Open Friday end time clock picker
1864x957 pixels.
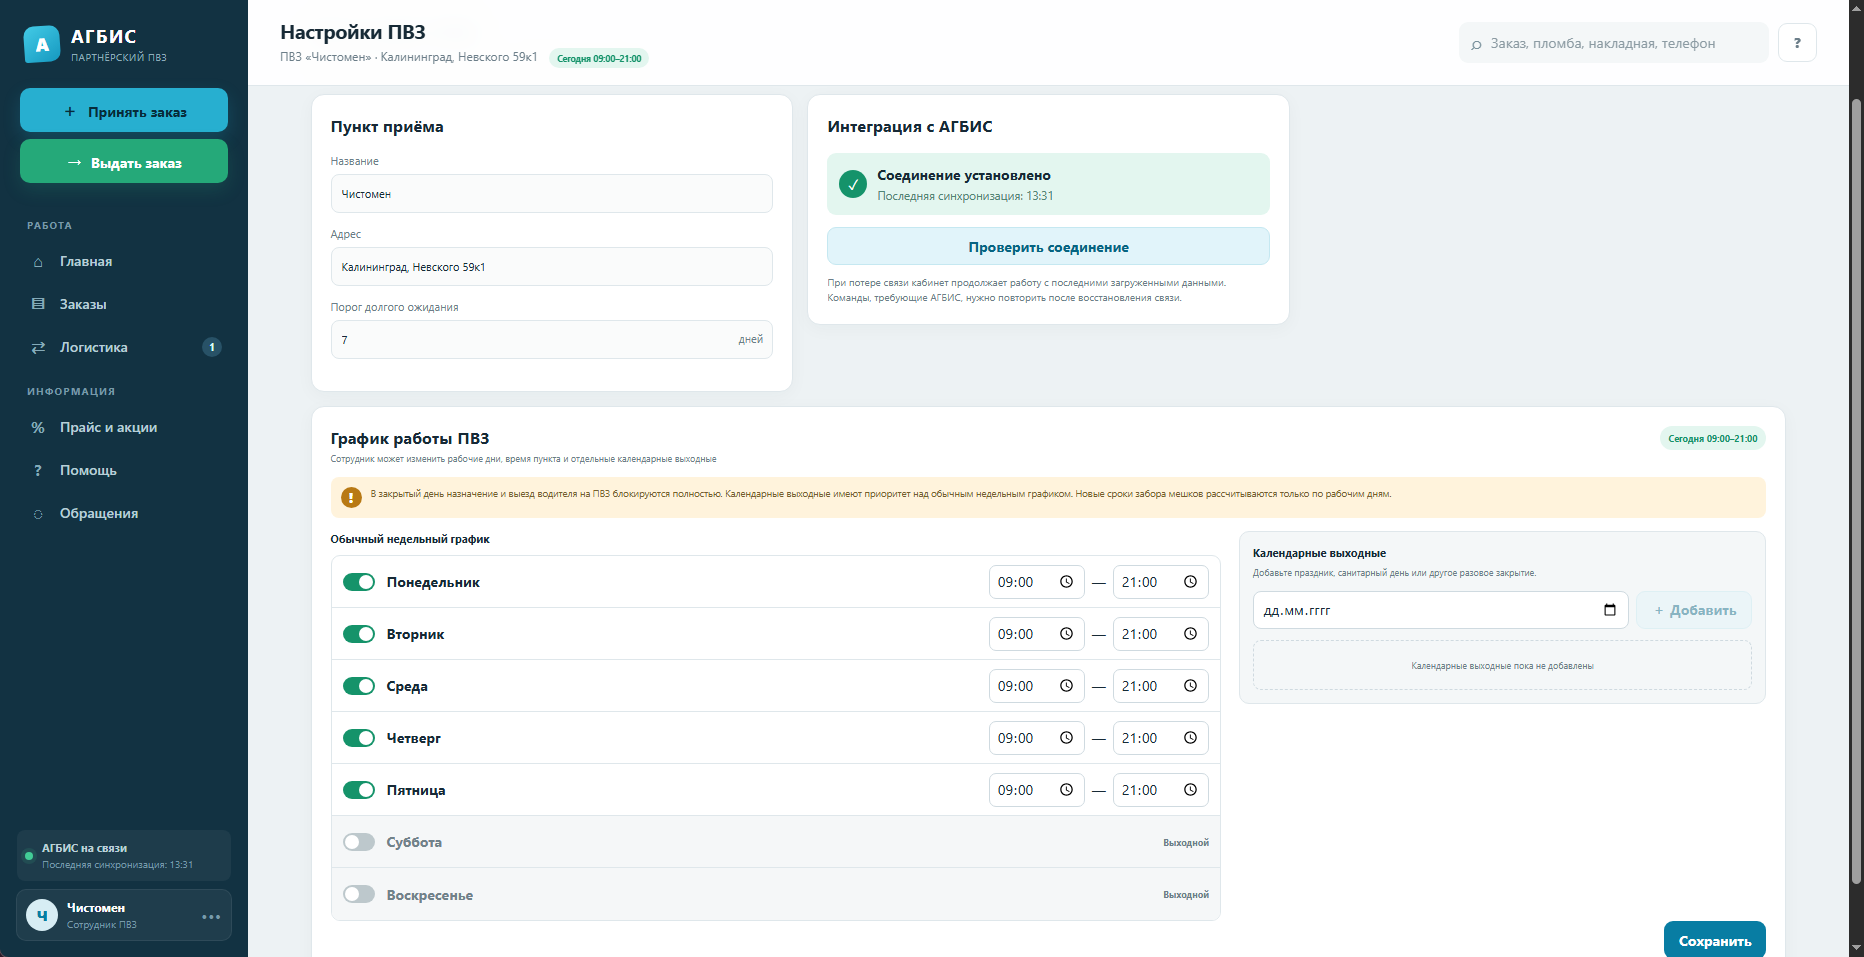(x=1190, y=790)
